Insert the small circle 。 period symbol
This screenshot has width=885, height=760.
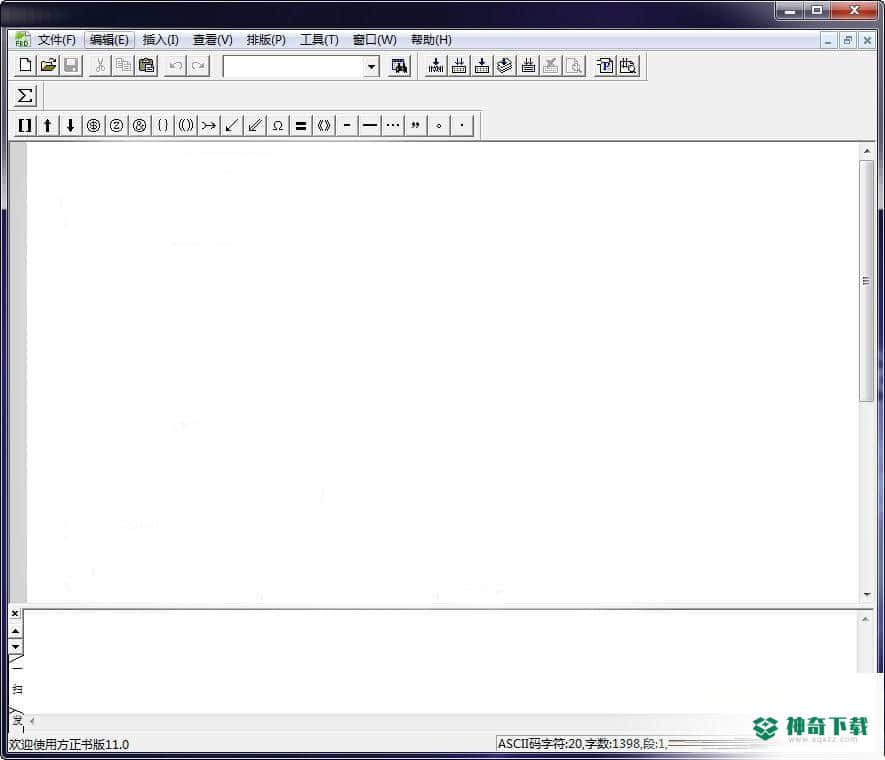tap(439, 125)
